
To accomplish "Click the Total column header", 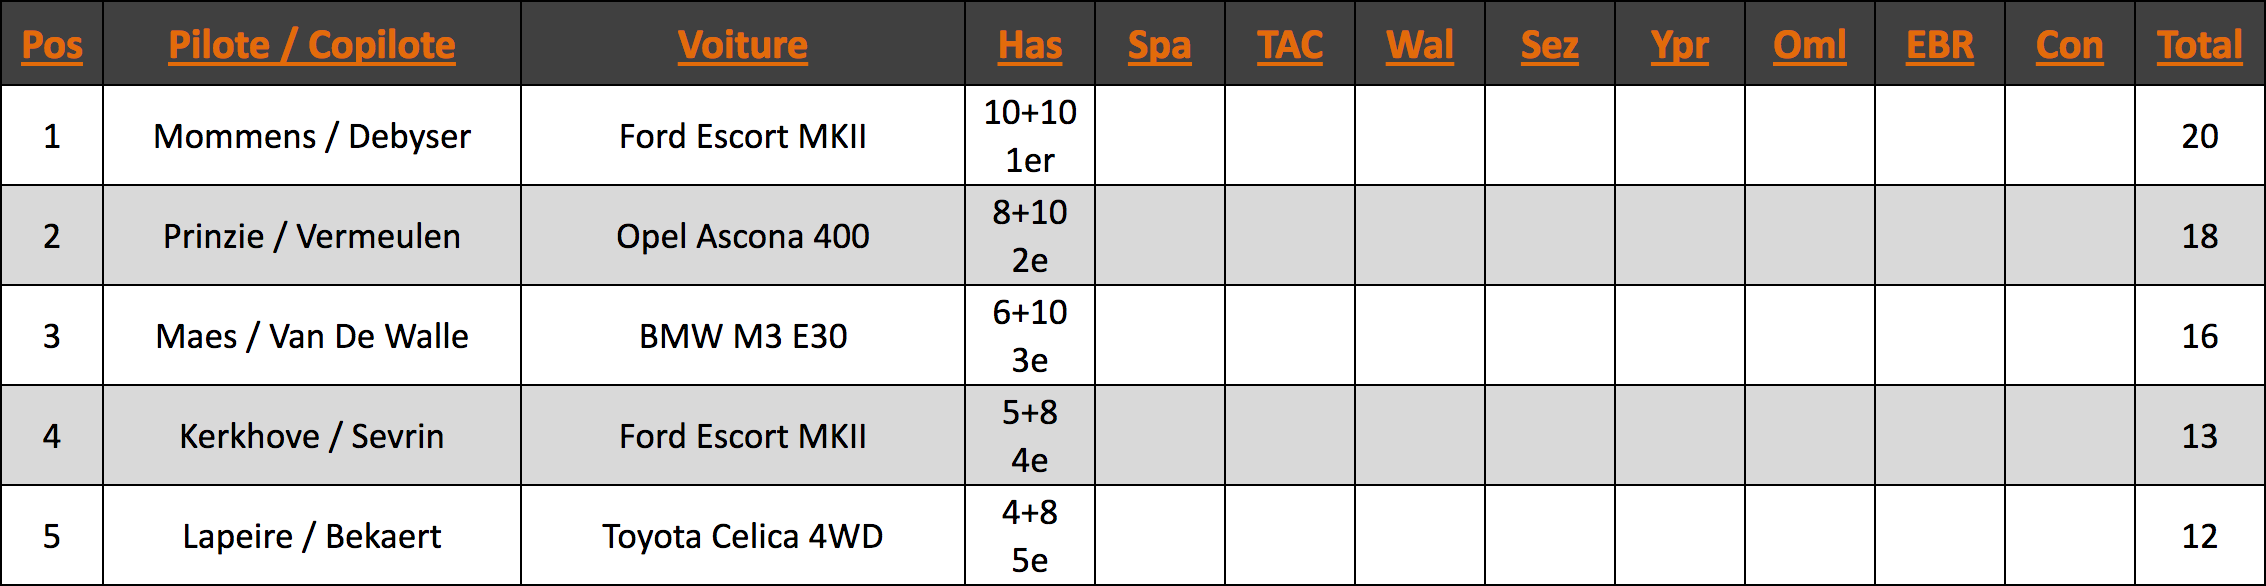I will (2200, 45).
